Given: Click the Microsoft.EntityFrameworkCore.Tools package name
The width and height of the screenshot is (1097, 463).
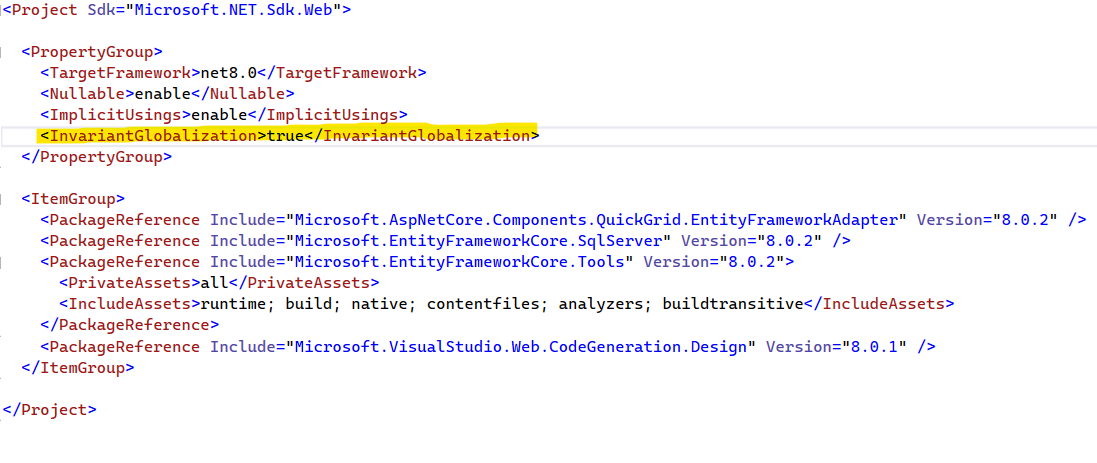Looking at the screenshot, I should (459, 262).
